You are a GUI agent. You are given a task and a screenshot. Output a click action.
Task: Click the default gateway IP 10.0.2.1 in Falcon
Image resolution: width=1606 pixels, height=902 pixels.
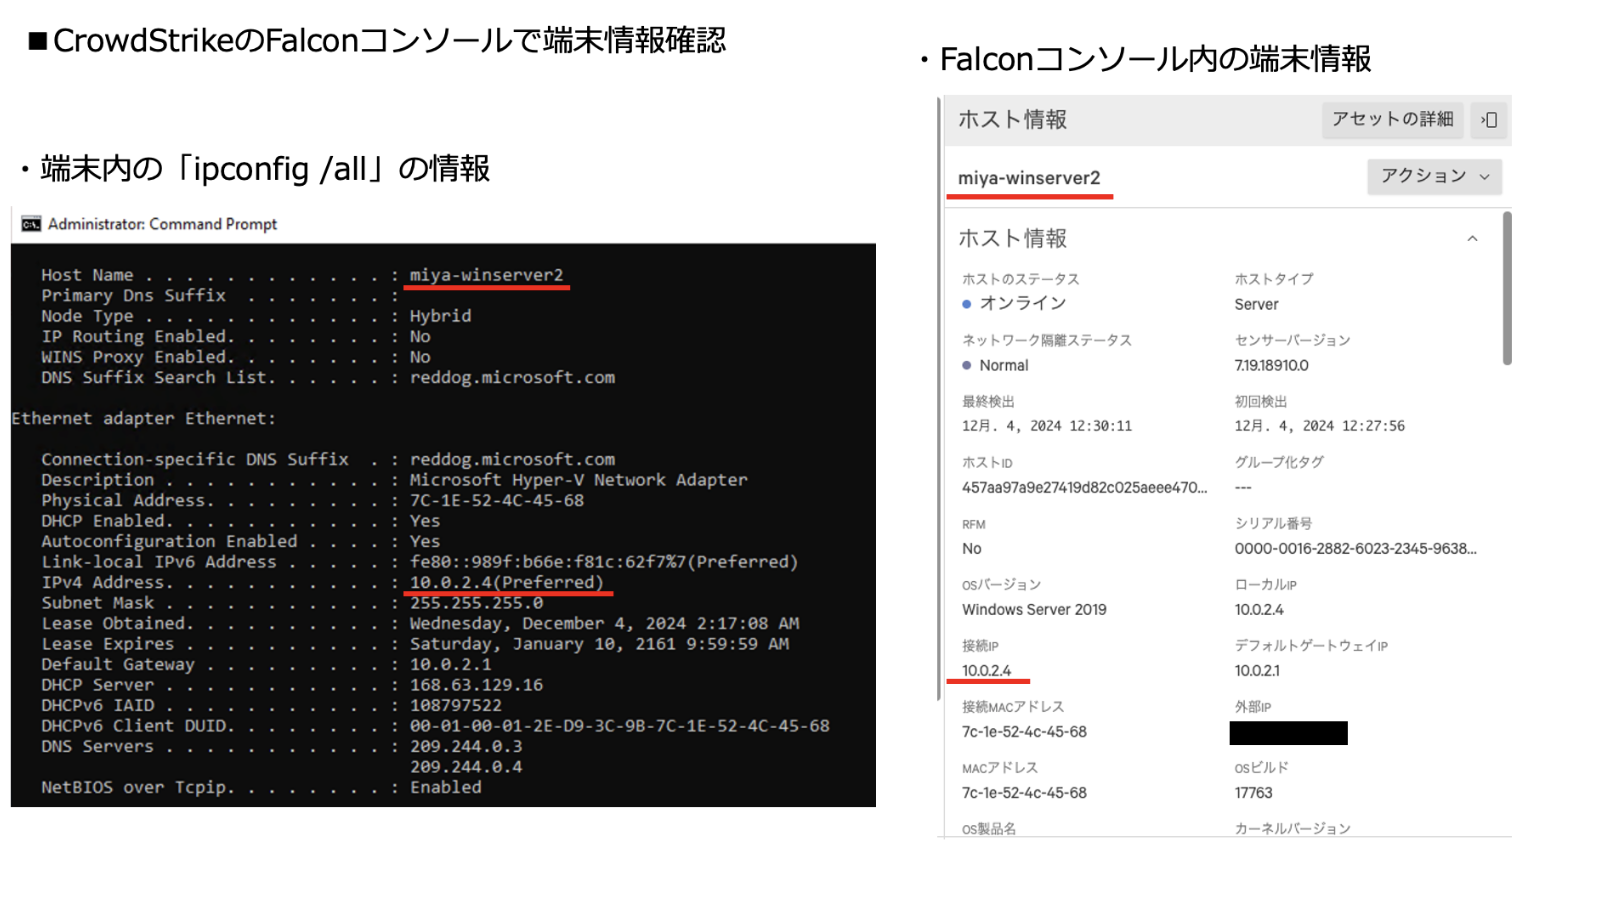1257,671
